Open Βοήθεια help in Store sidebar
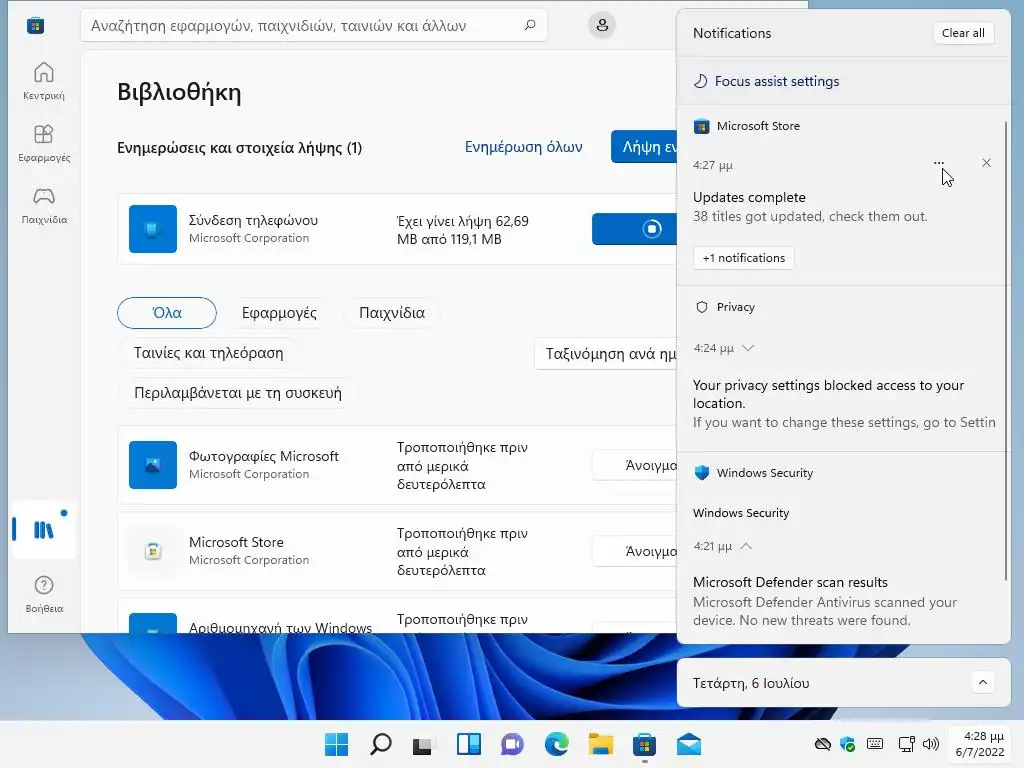 click(44, 594)
